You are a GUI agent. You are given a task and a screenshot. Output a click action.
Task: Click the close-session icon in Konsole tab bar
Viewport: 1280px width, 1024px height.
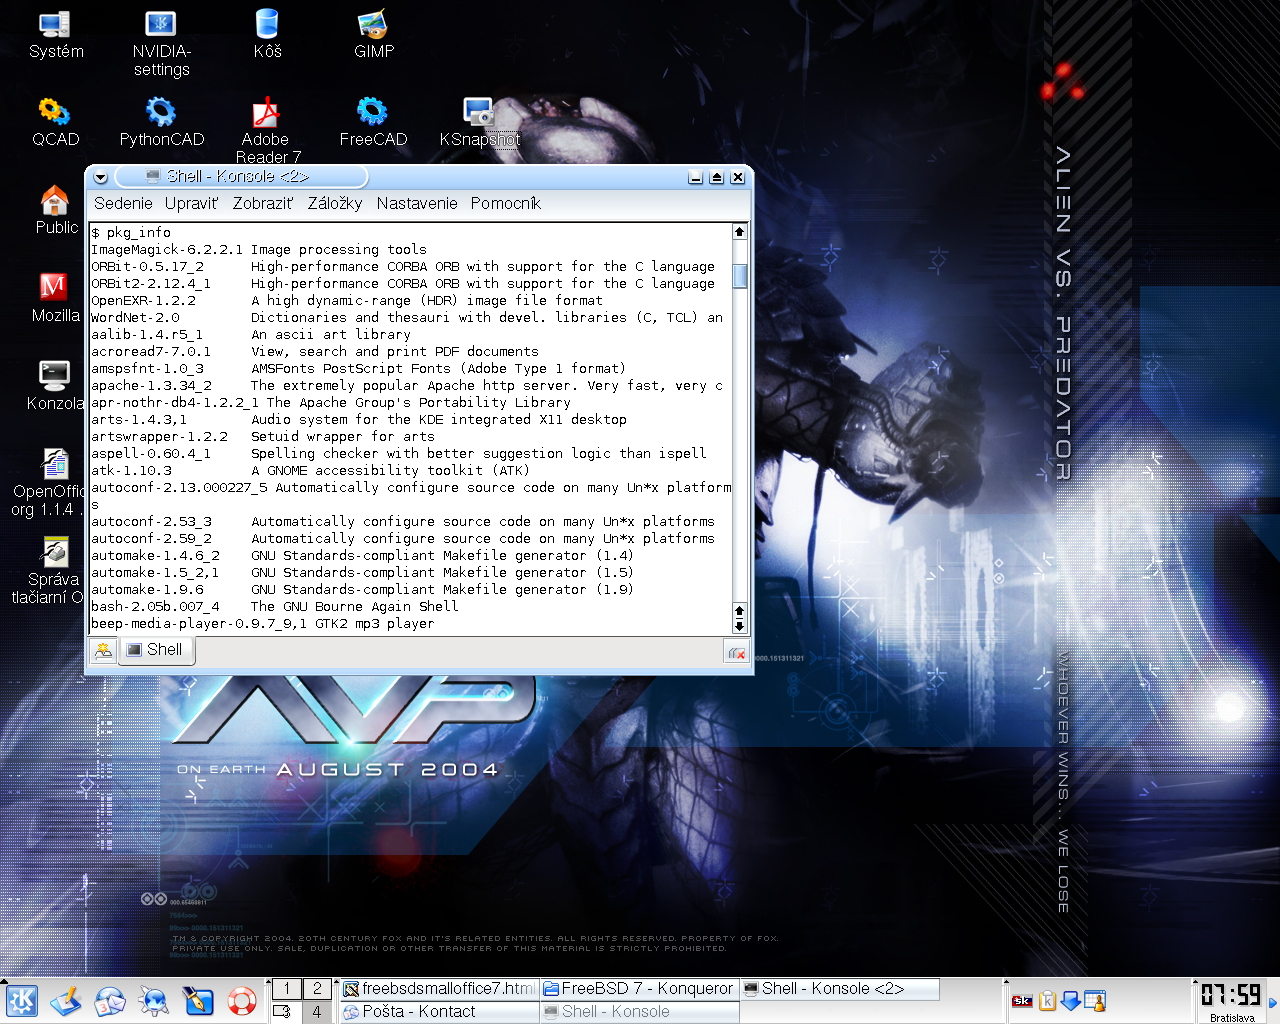[x=737, y=653]
